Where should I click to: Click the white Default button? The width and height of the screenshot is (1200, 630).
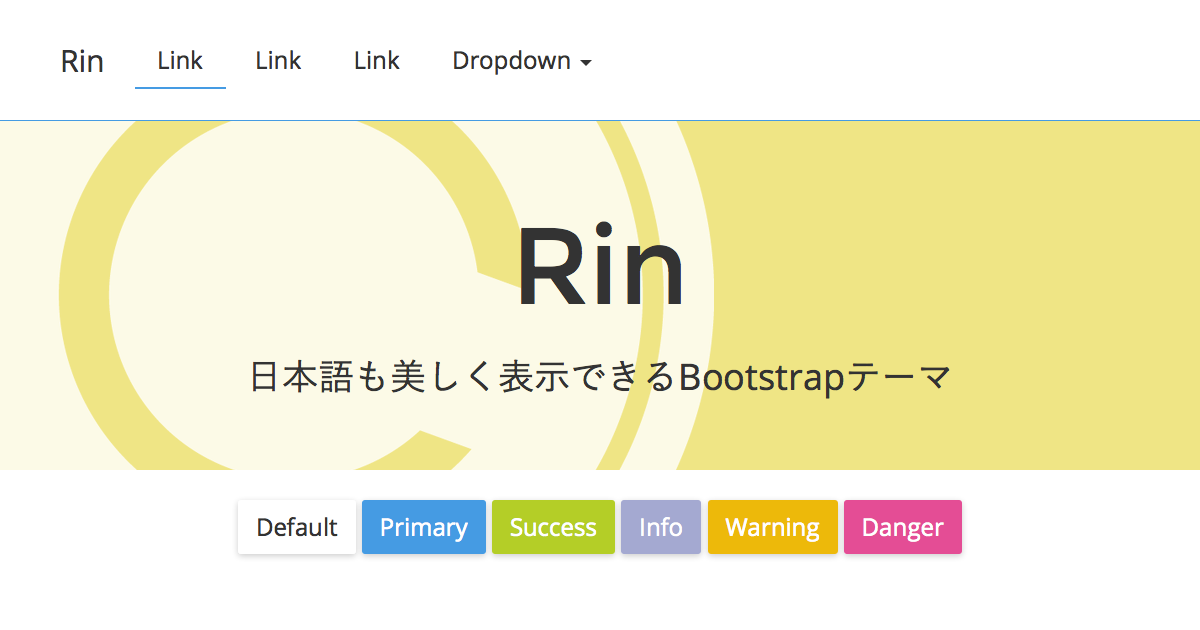[x=297, y=527]
